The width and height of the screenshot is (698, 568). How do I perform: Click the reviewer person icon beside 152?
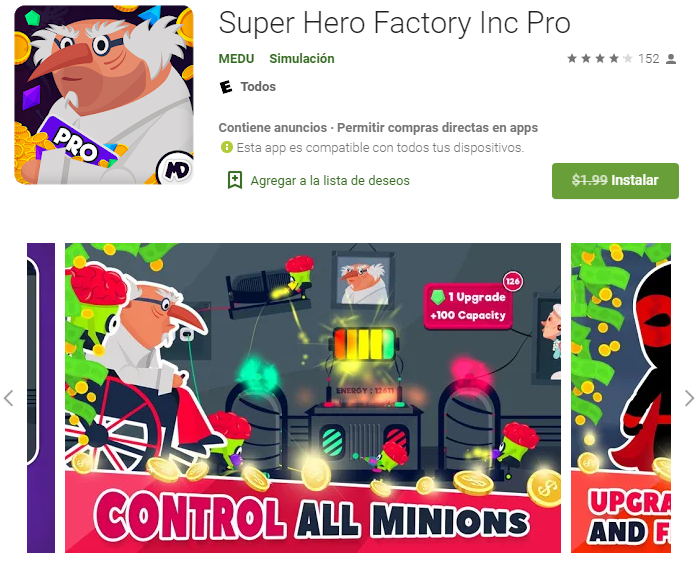click(671, 59)
